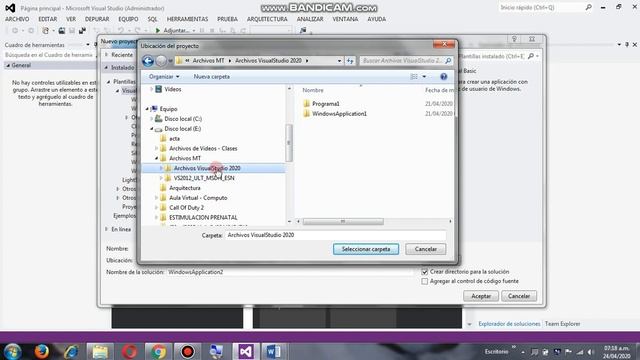Image resolution: width=640 pixels, height=360 pixels.
Task: Toggle Crear directorio para la solución checkbox
Action: (424, 272)
